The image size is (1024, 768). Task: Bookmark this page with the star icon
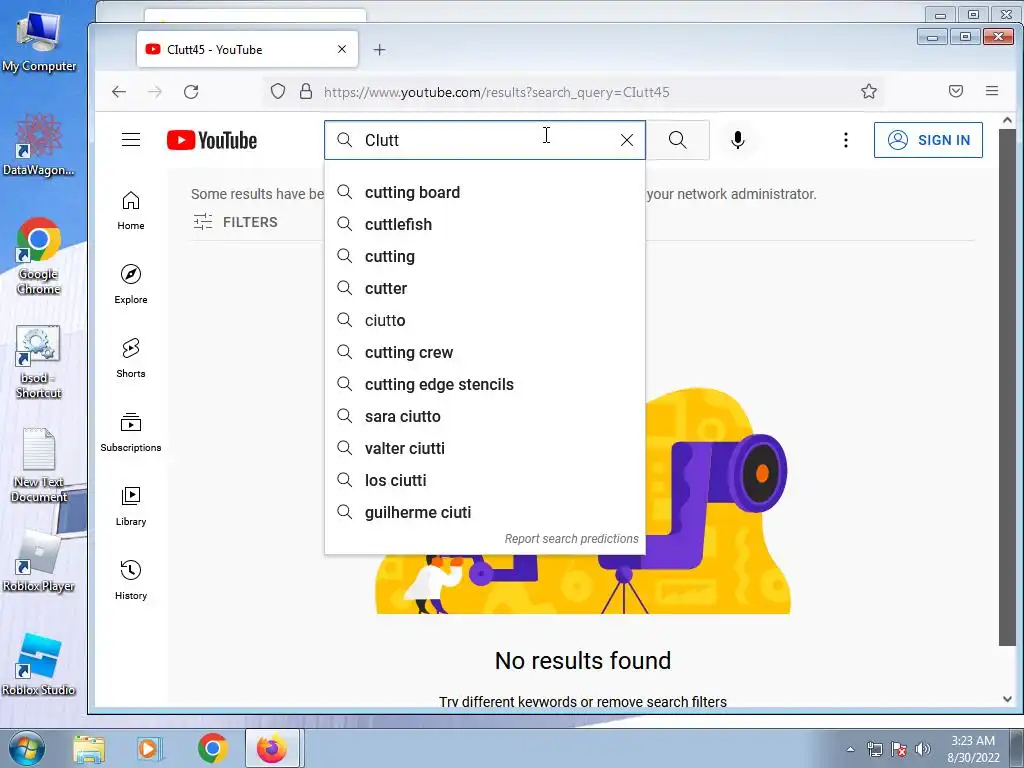869,91
